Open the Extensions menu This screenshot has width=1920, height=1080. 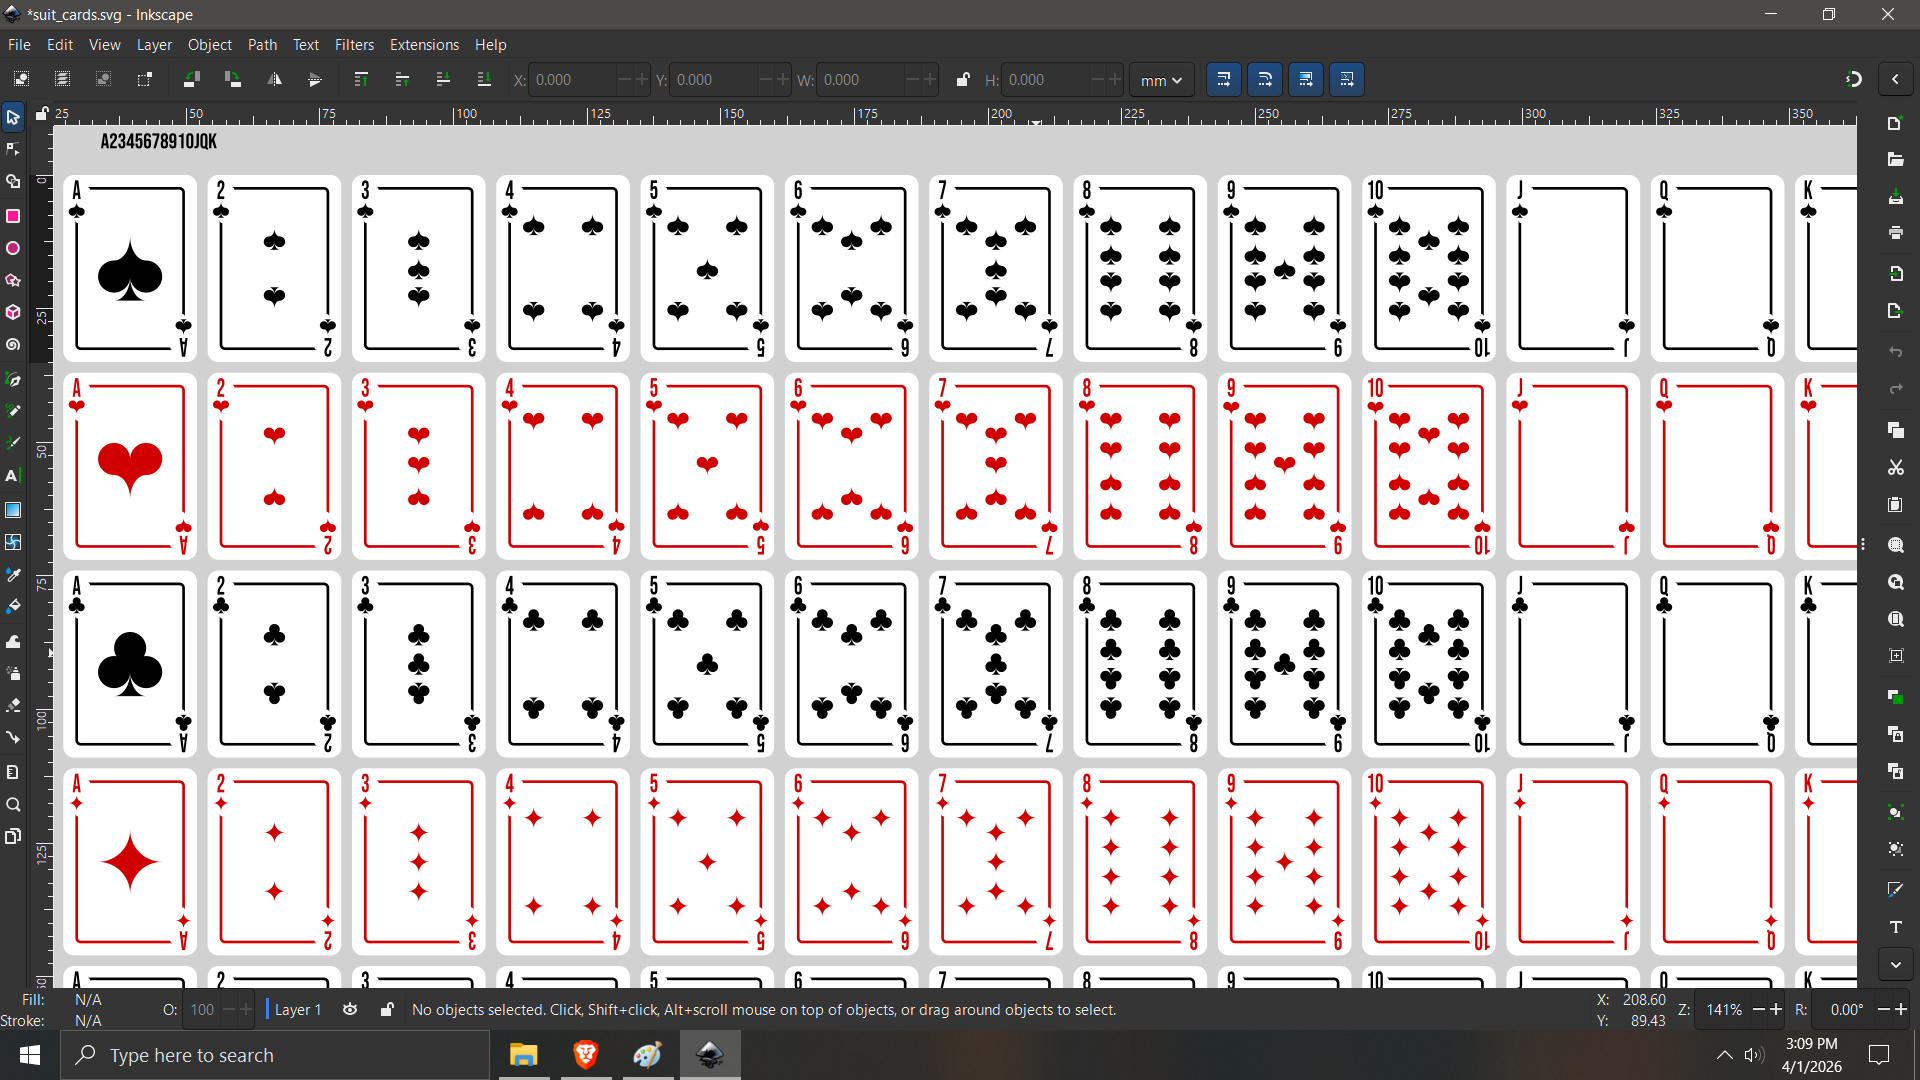click(x=424, y=45)
